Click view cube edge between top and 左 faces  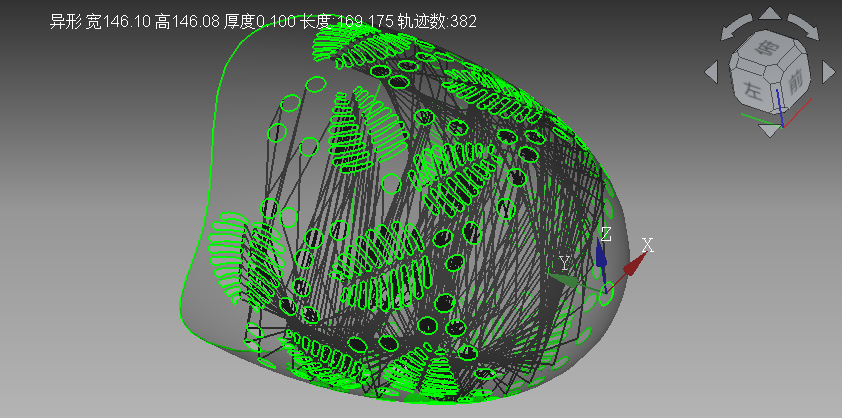[748, 68]
